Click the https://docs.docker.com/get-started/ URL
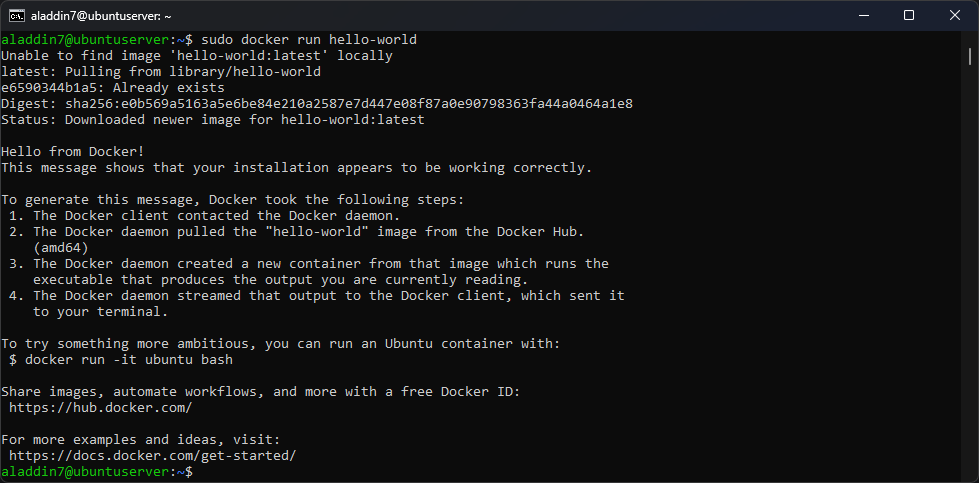The width and height of the screenshot is (979, 483). pyautogui.click(x=153, y=456)
